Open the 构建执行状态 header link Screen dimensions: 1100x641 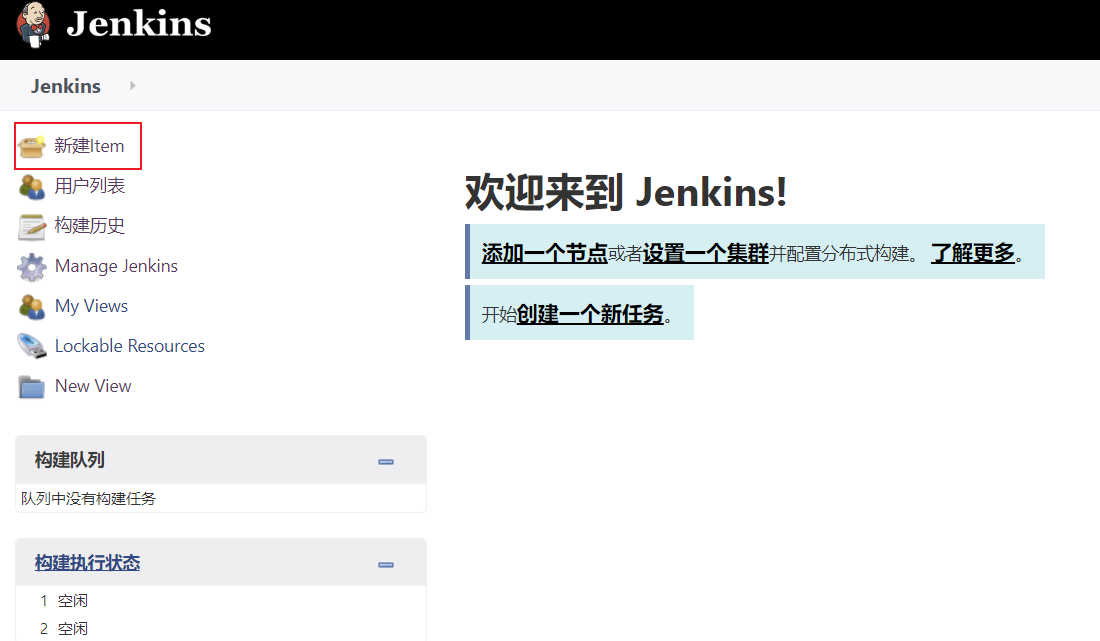pos(88,562)
